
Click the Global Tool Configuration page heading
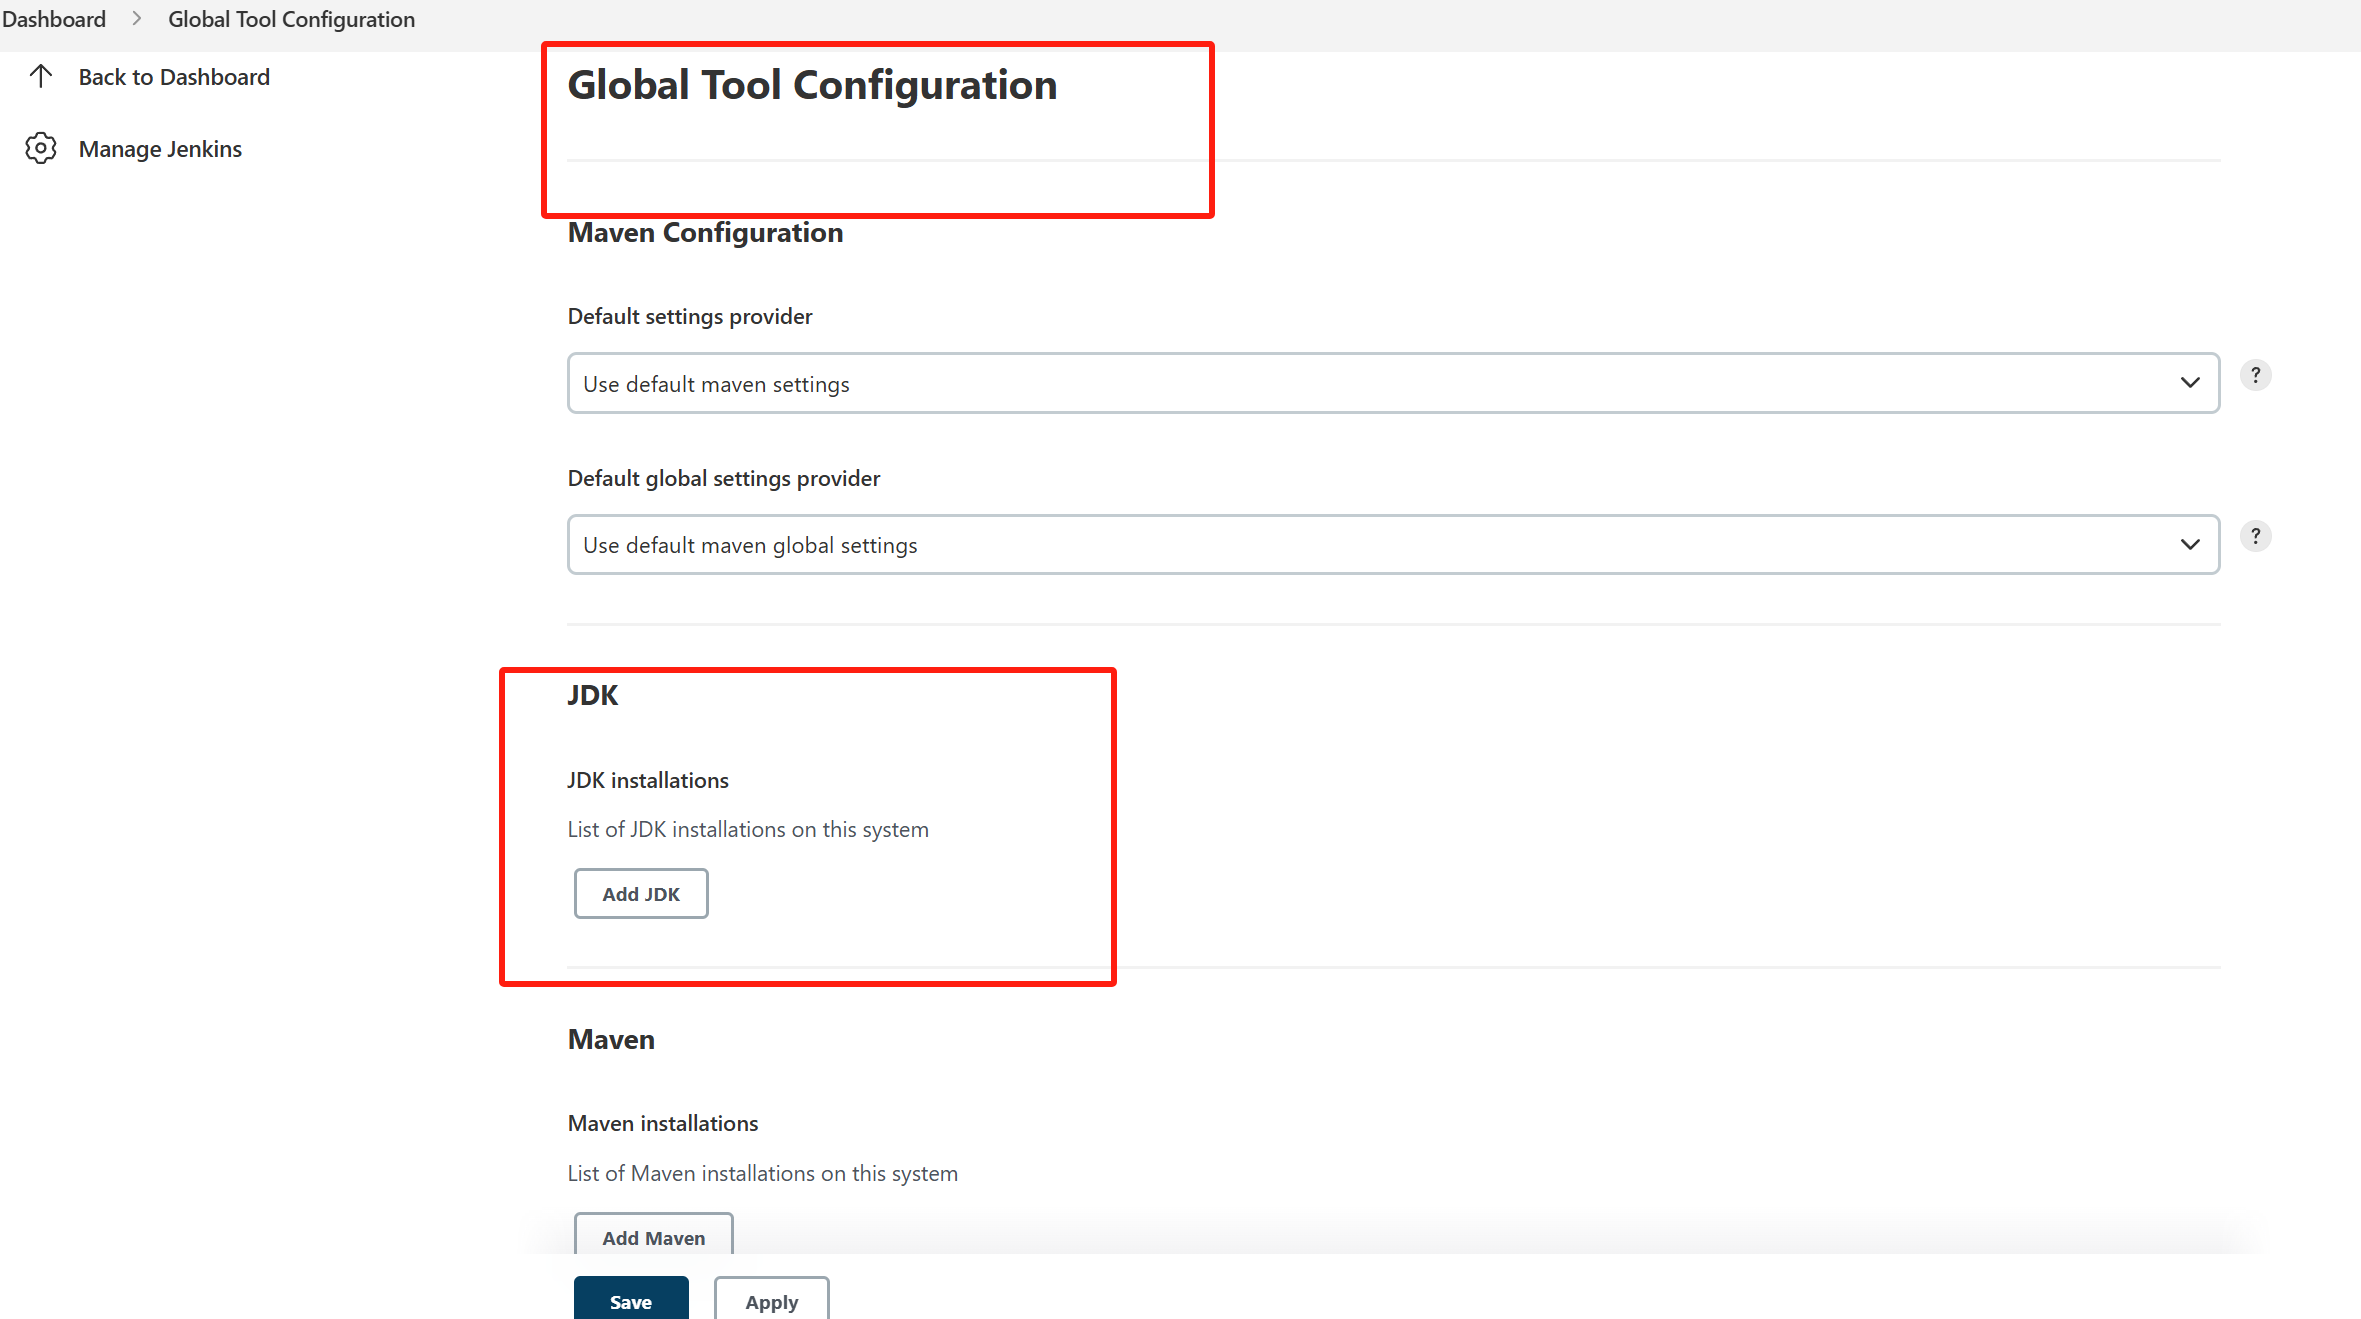[x=812, y=85]
